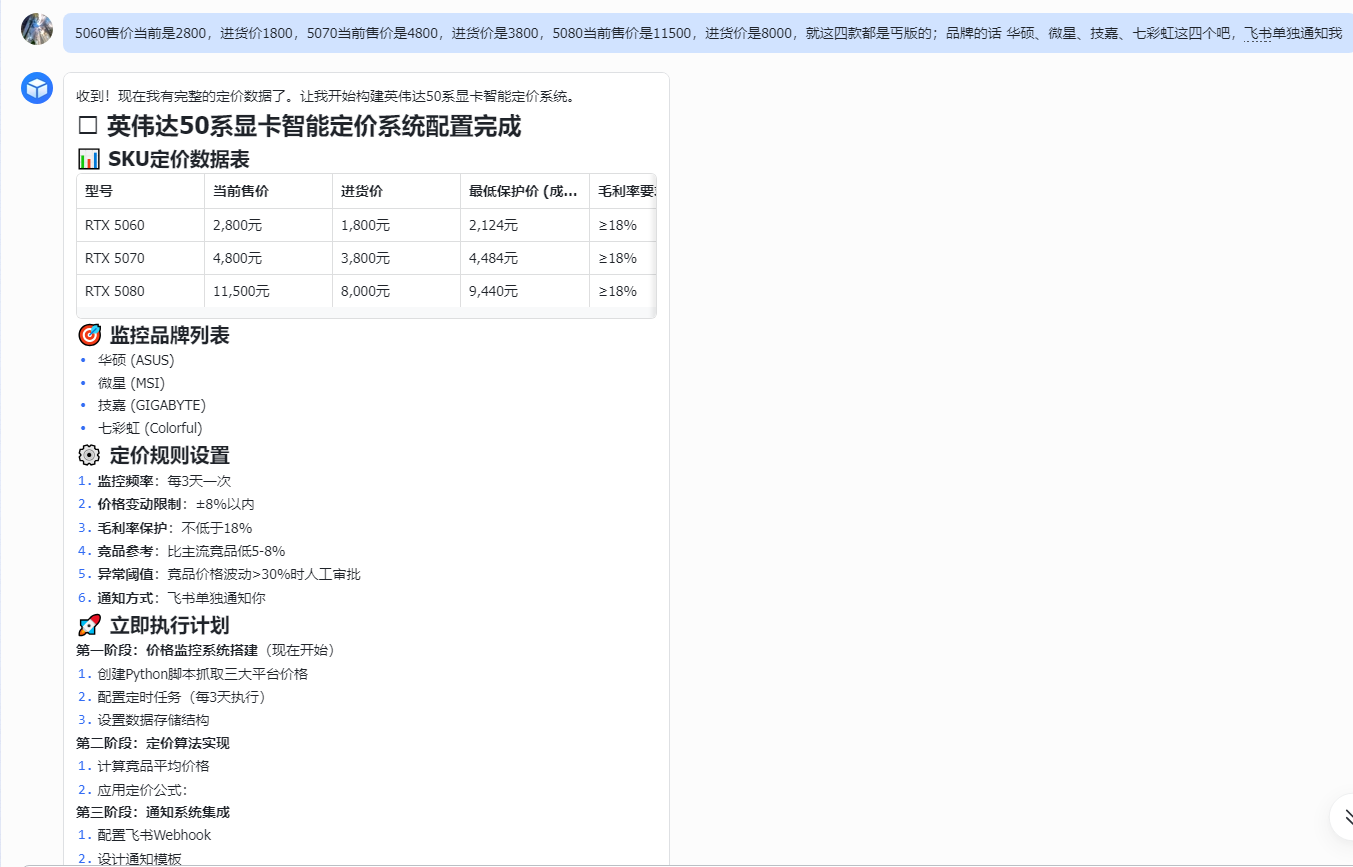Click the 七彩虹 (Colorful) list item
Viewport: 1353px width, 867px height.
pos(150,428)
